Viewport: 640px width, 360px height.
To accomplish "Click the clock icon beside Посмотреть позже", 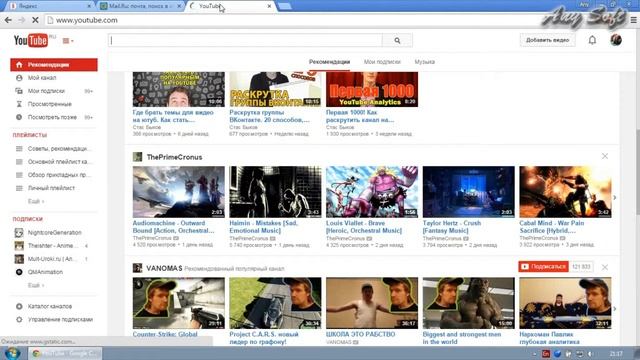I will (x=19, y=117).
